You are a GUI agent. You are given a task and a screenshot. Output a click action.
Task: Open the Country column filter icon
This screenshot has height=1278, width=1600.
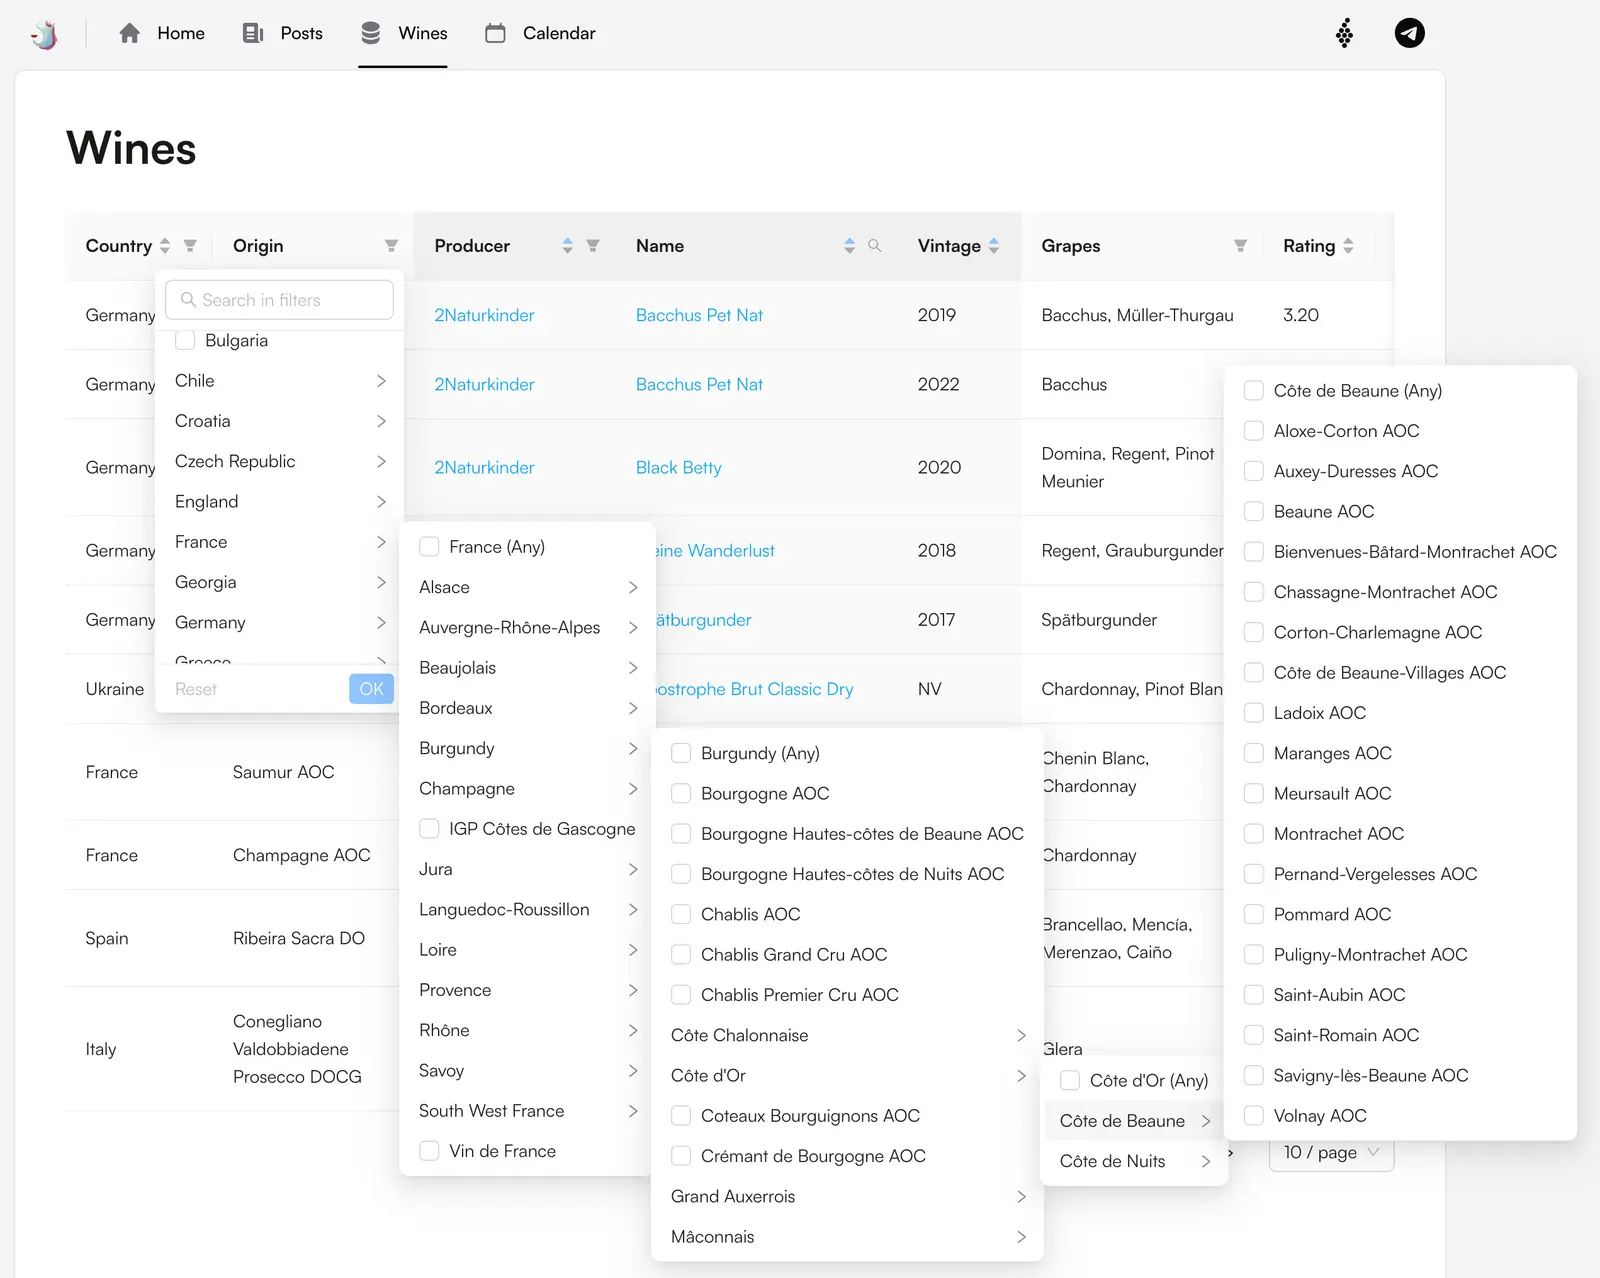(x=190, y=246)
